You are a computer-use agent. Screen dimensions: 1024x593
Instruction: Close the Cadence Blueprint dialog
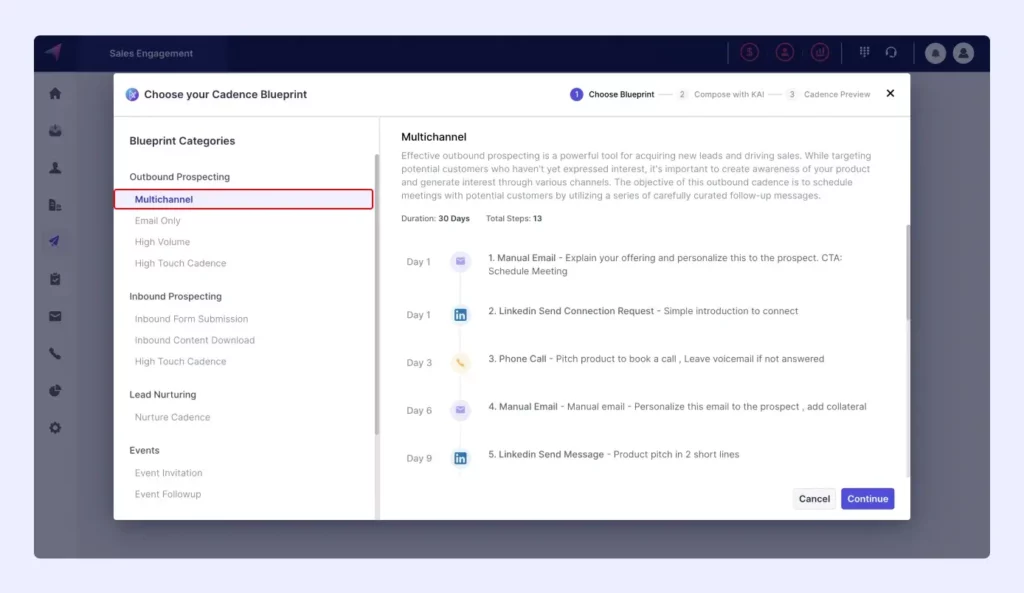pyautogui.click(x=890, y=93)
